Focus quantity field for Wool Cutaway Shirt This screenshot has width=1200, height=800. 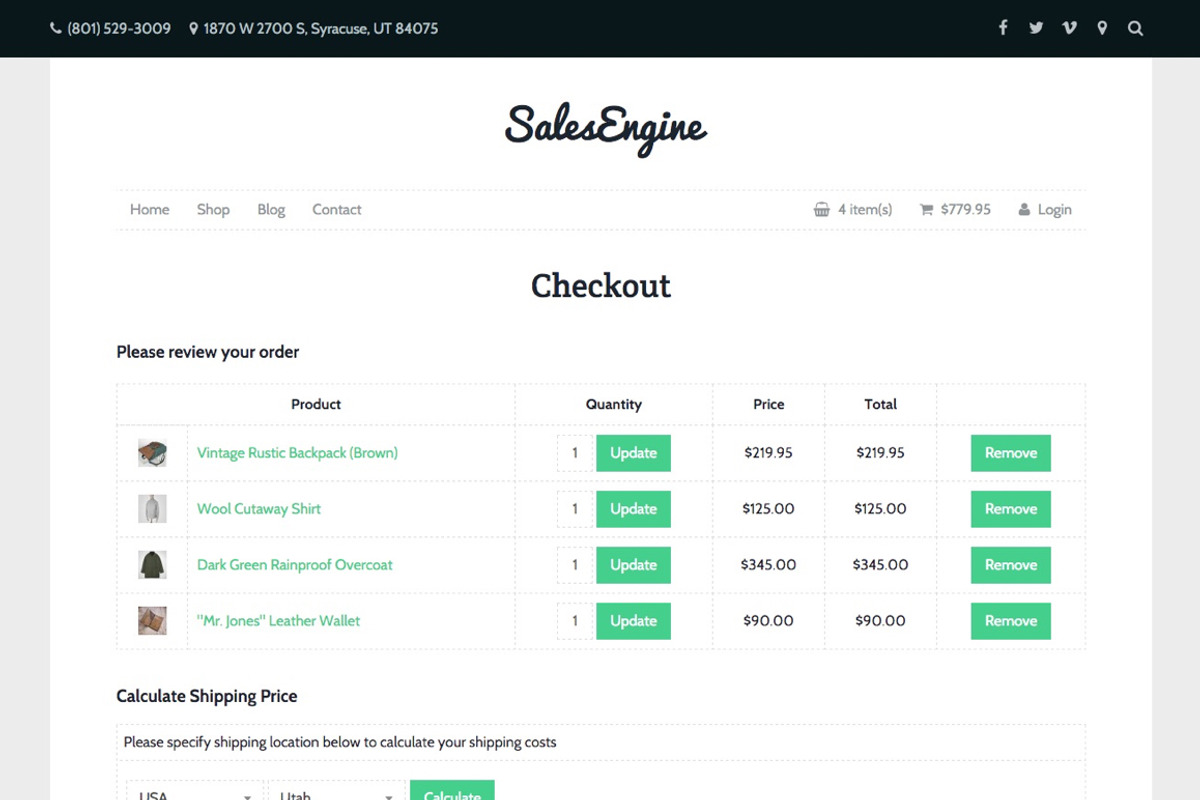pyautogui.click(x=575, y=509)
